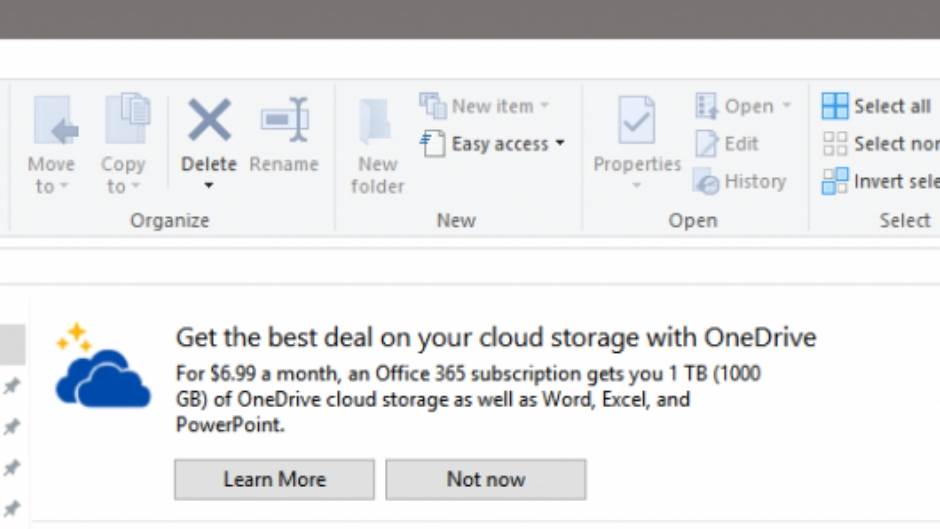
Task: Dismiss OneDrive offer with Not now
Action: [x=486, y=480]
